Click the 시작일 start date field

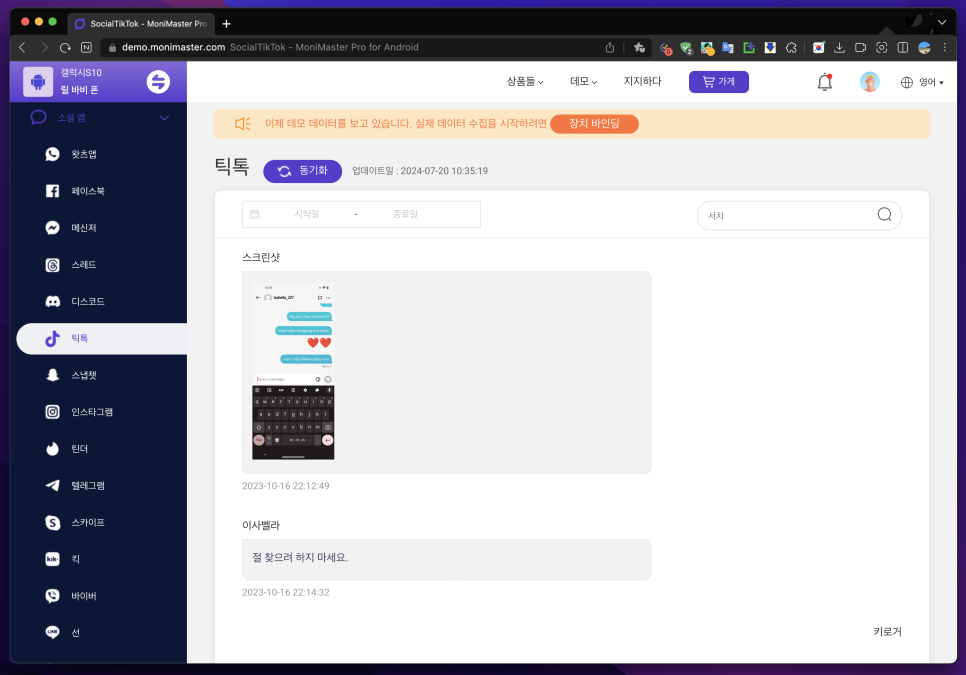(x=307, y=214)
